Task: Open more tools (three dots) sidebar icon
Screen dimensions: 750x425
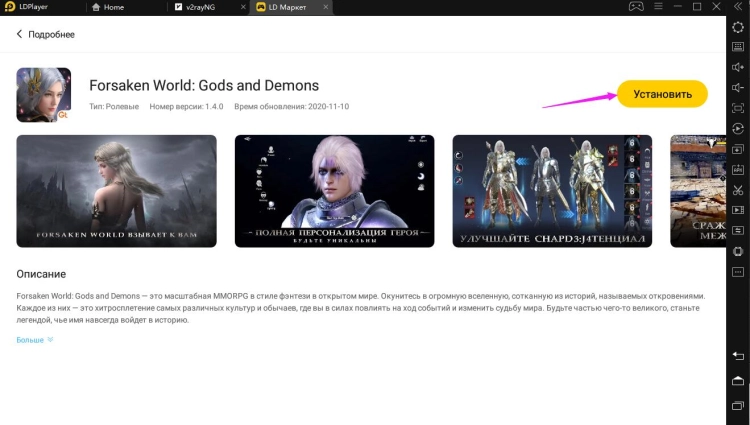Action: point(738,272)
